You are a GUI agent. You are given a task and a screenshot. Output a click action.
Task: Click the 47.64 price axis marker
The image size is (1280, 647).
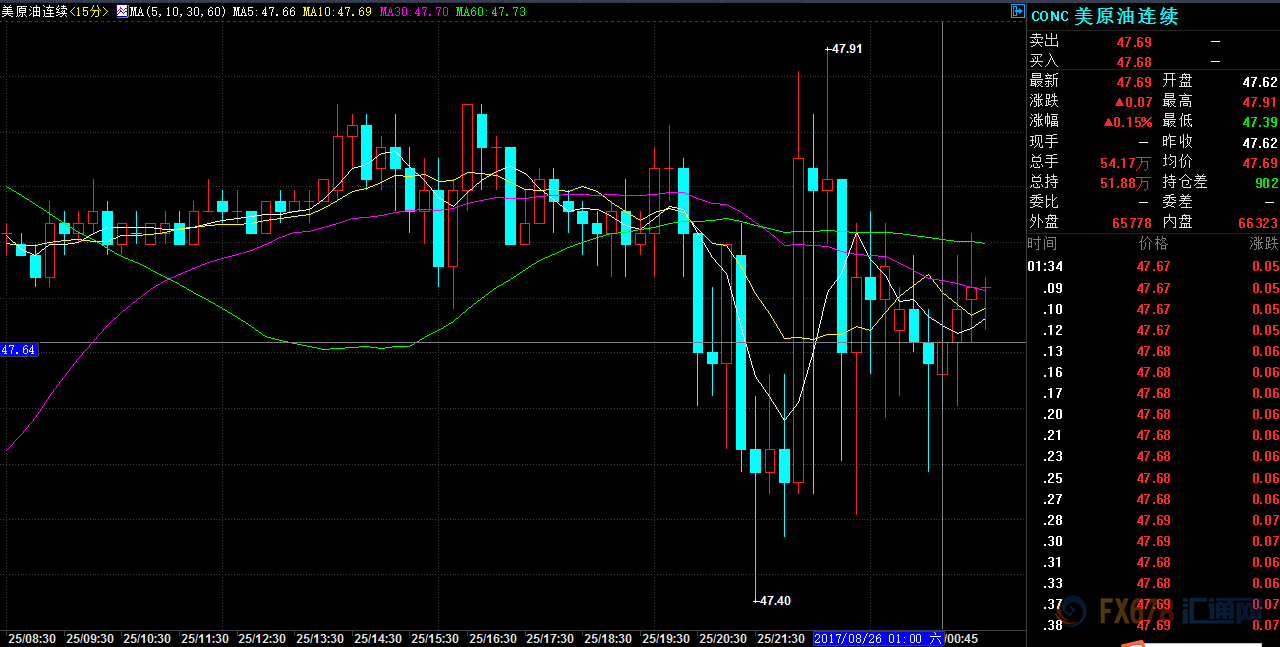point(19,350)
